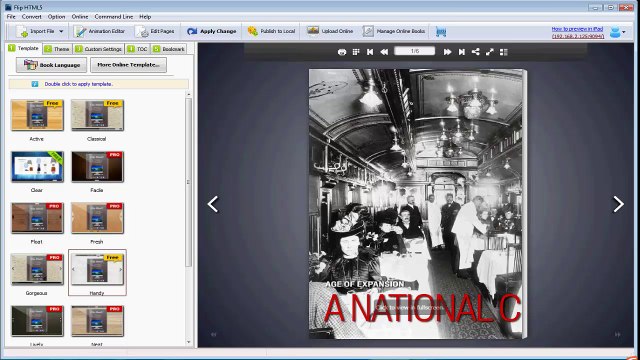The height and width of the screenshot is (360, 640).
Task: Click the Book Language button
Action: click(51, 65)
